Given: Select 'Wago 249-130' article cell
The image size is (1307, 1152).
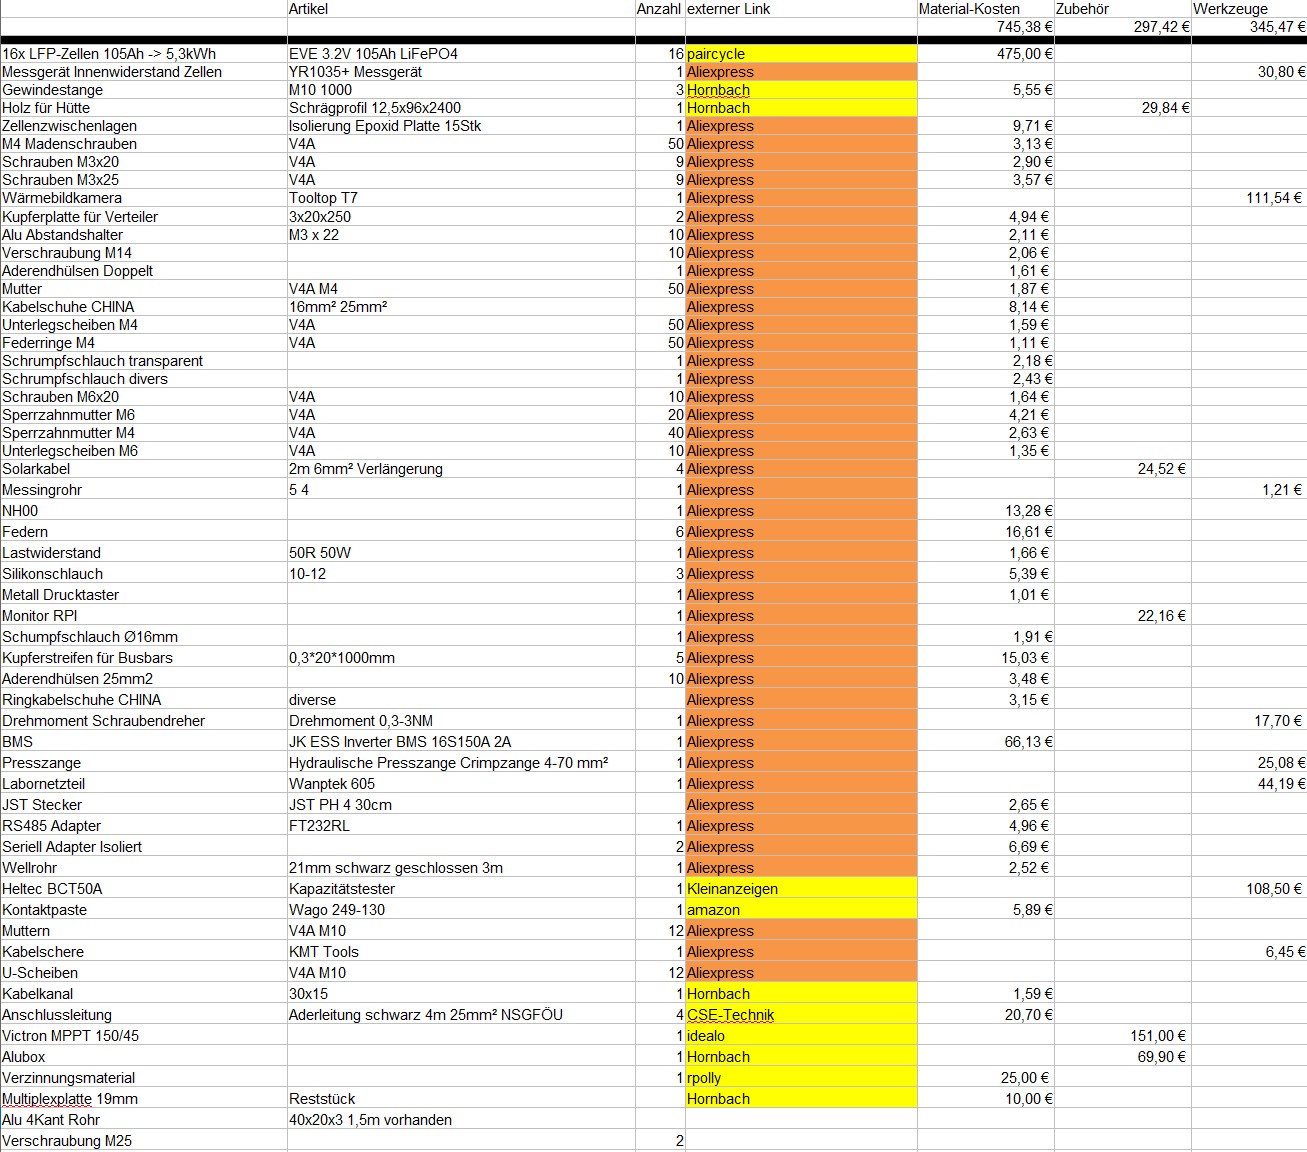Looking at the screenshot, I should 461,910.
